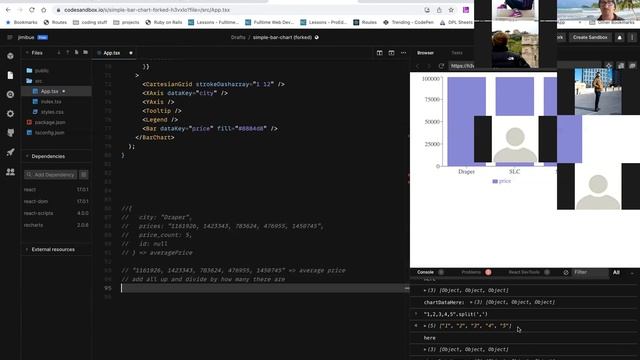Click the Drafts breadcrumb link
The width and height of the screenshot is (640, 360).
238,37
